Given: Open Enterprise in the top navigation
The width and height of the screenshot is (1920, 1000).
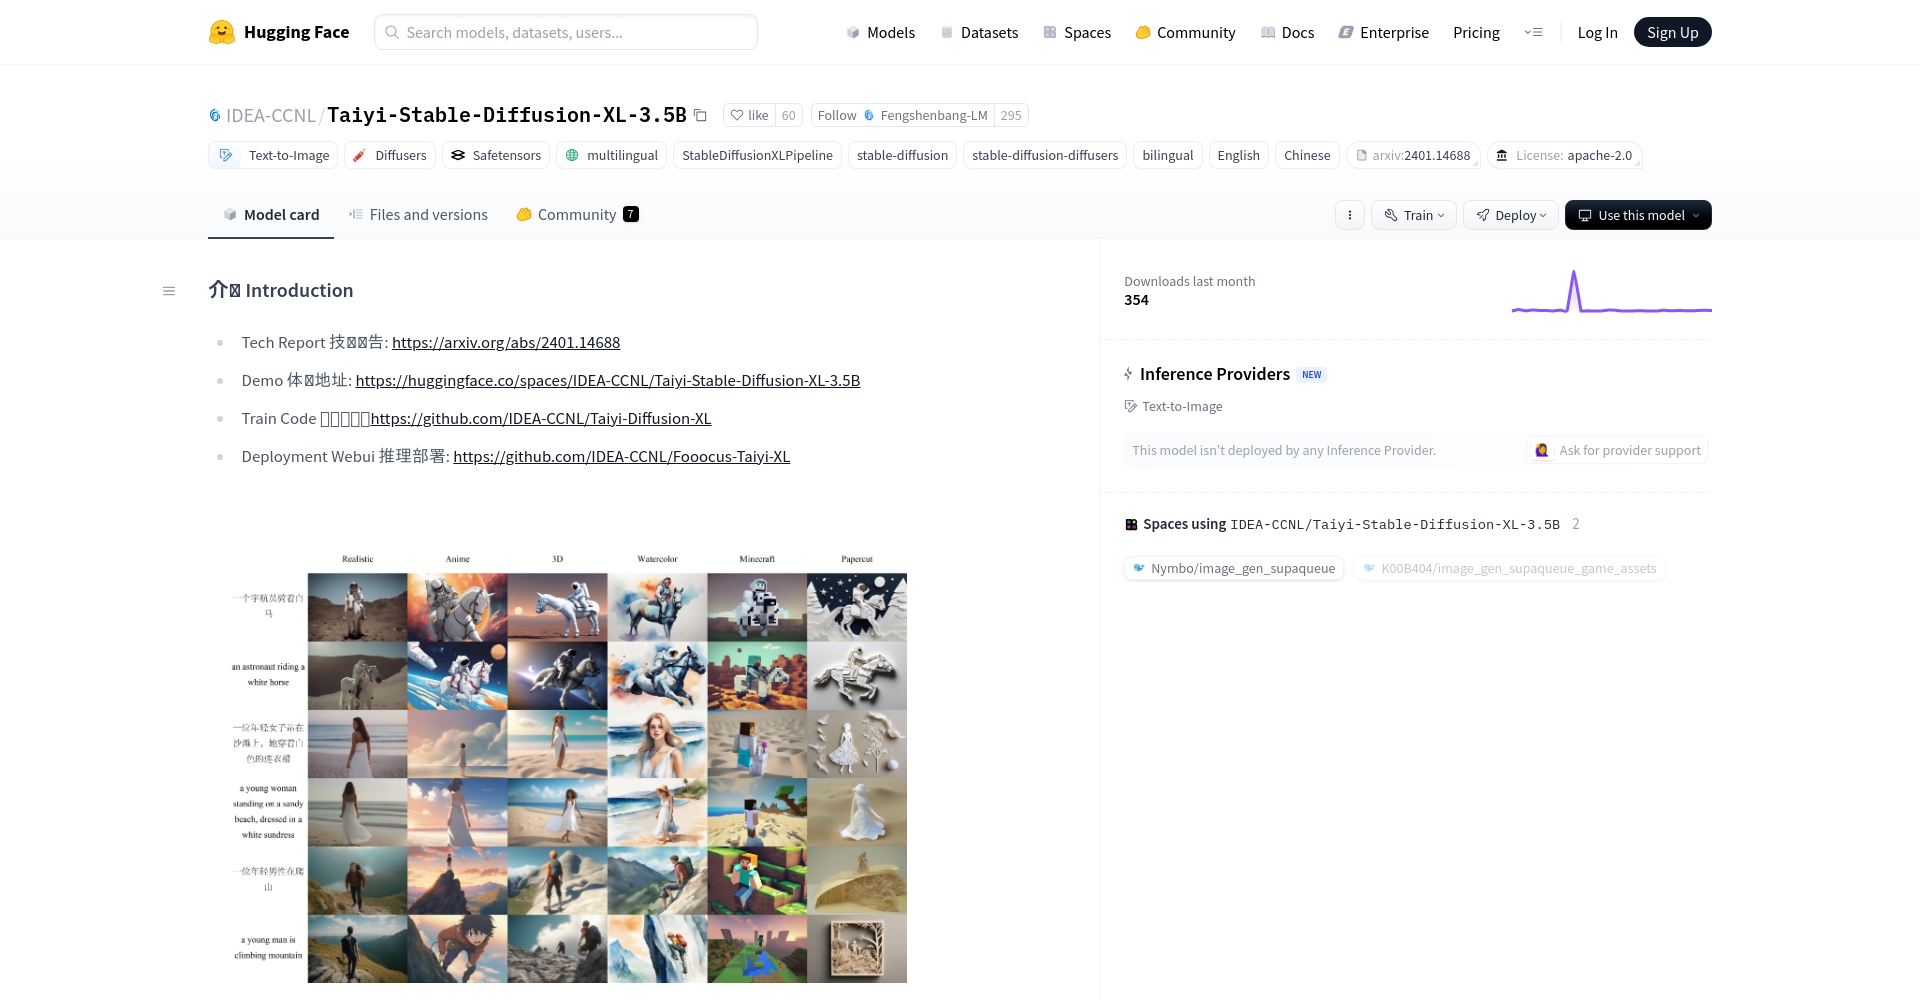Looking at the screenshot, I should [x=1384, y=32].
